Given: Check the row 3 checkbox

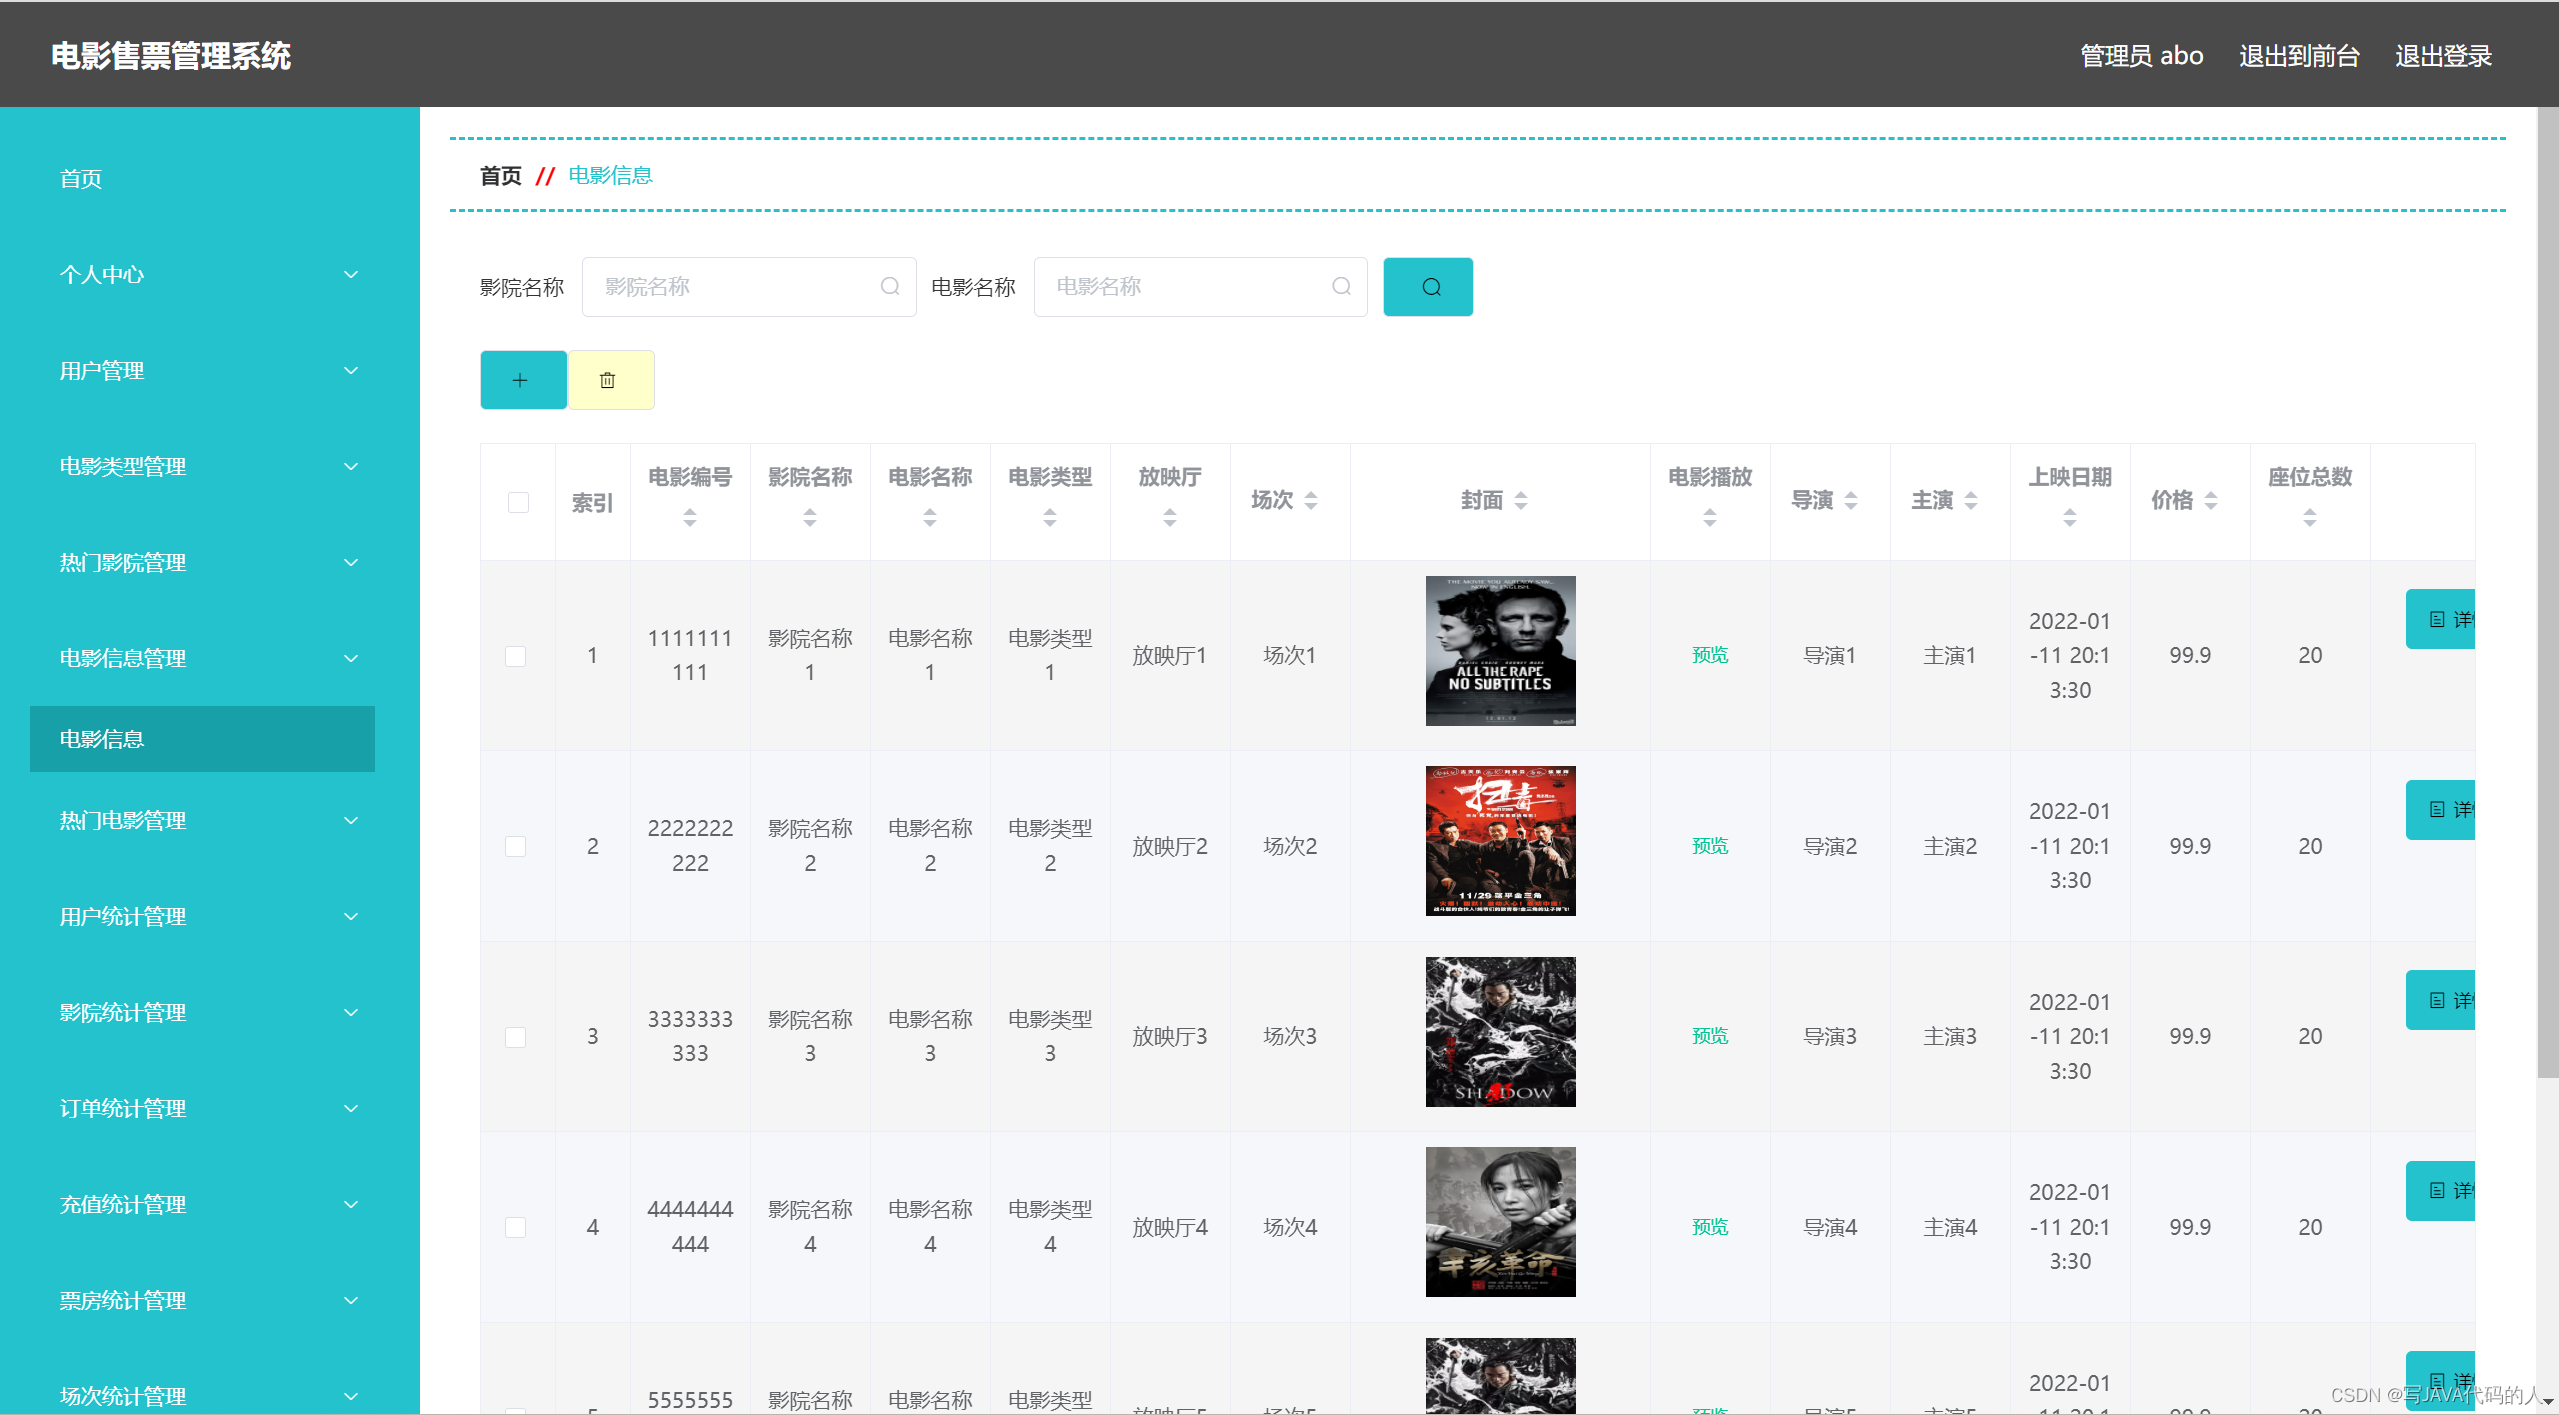Looking at the screenshot, I should tap(515, 1037).
